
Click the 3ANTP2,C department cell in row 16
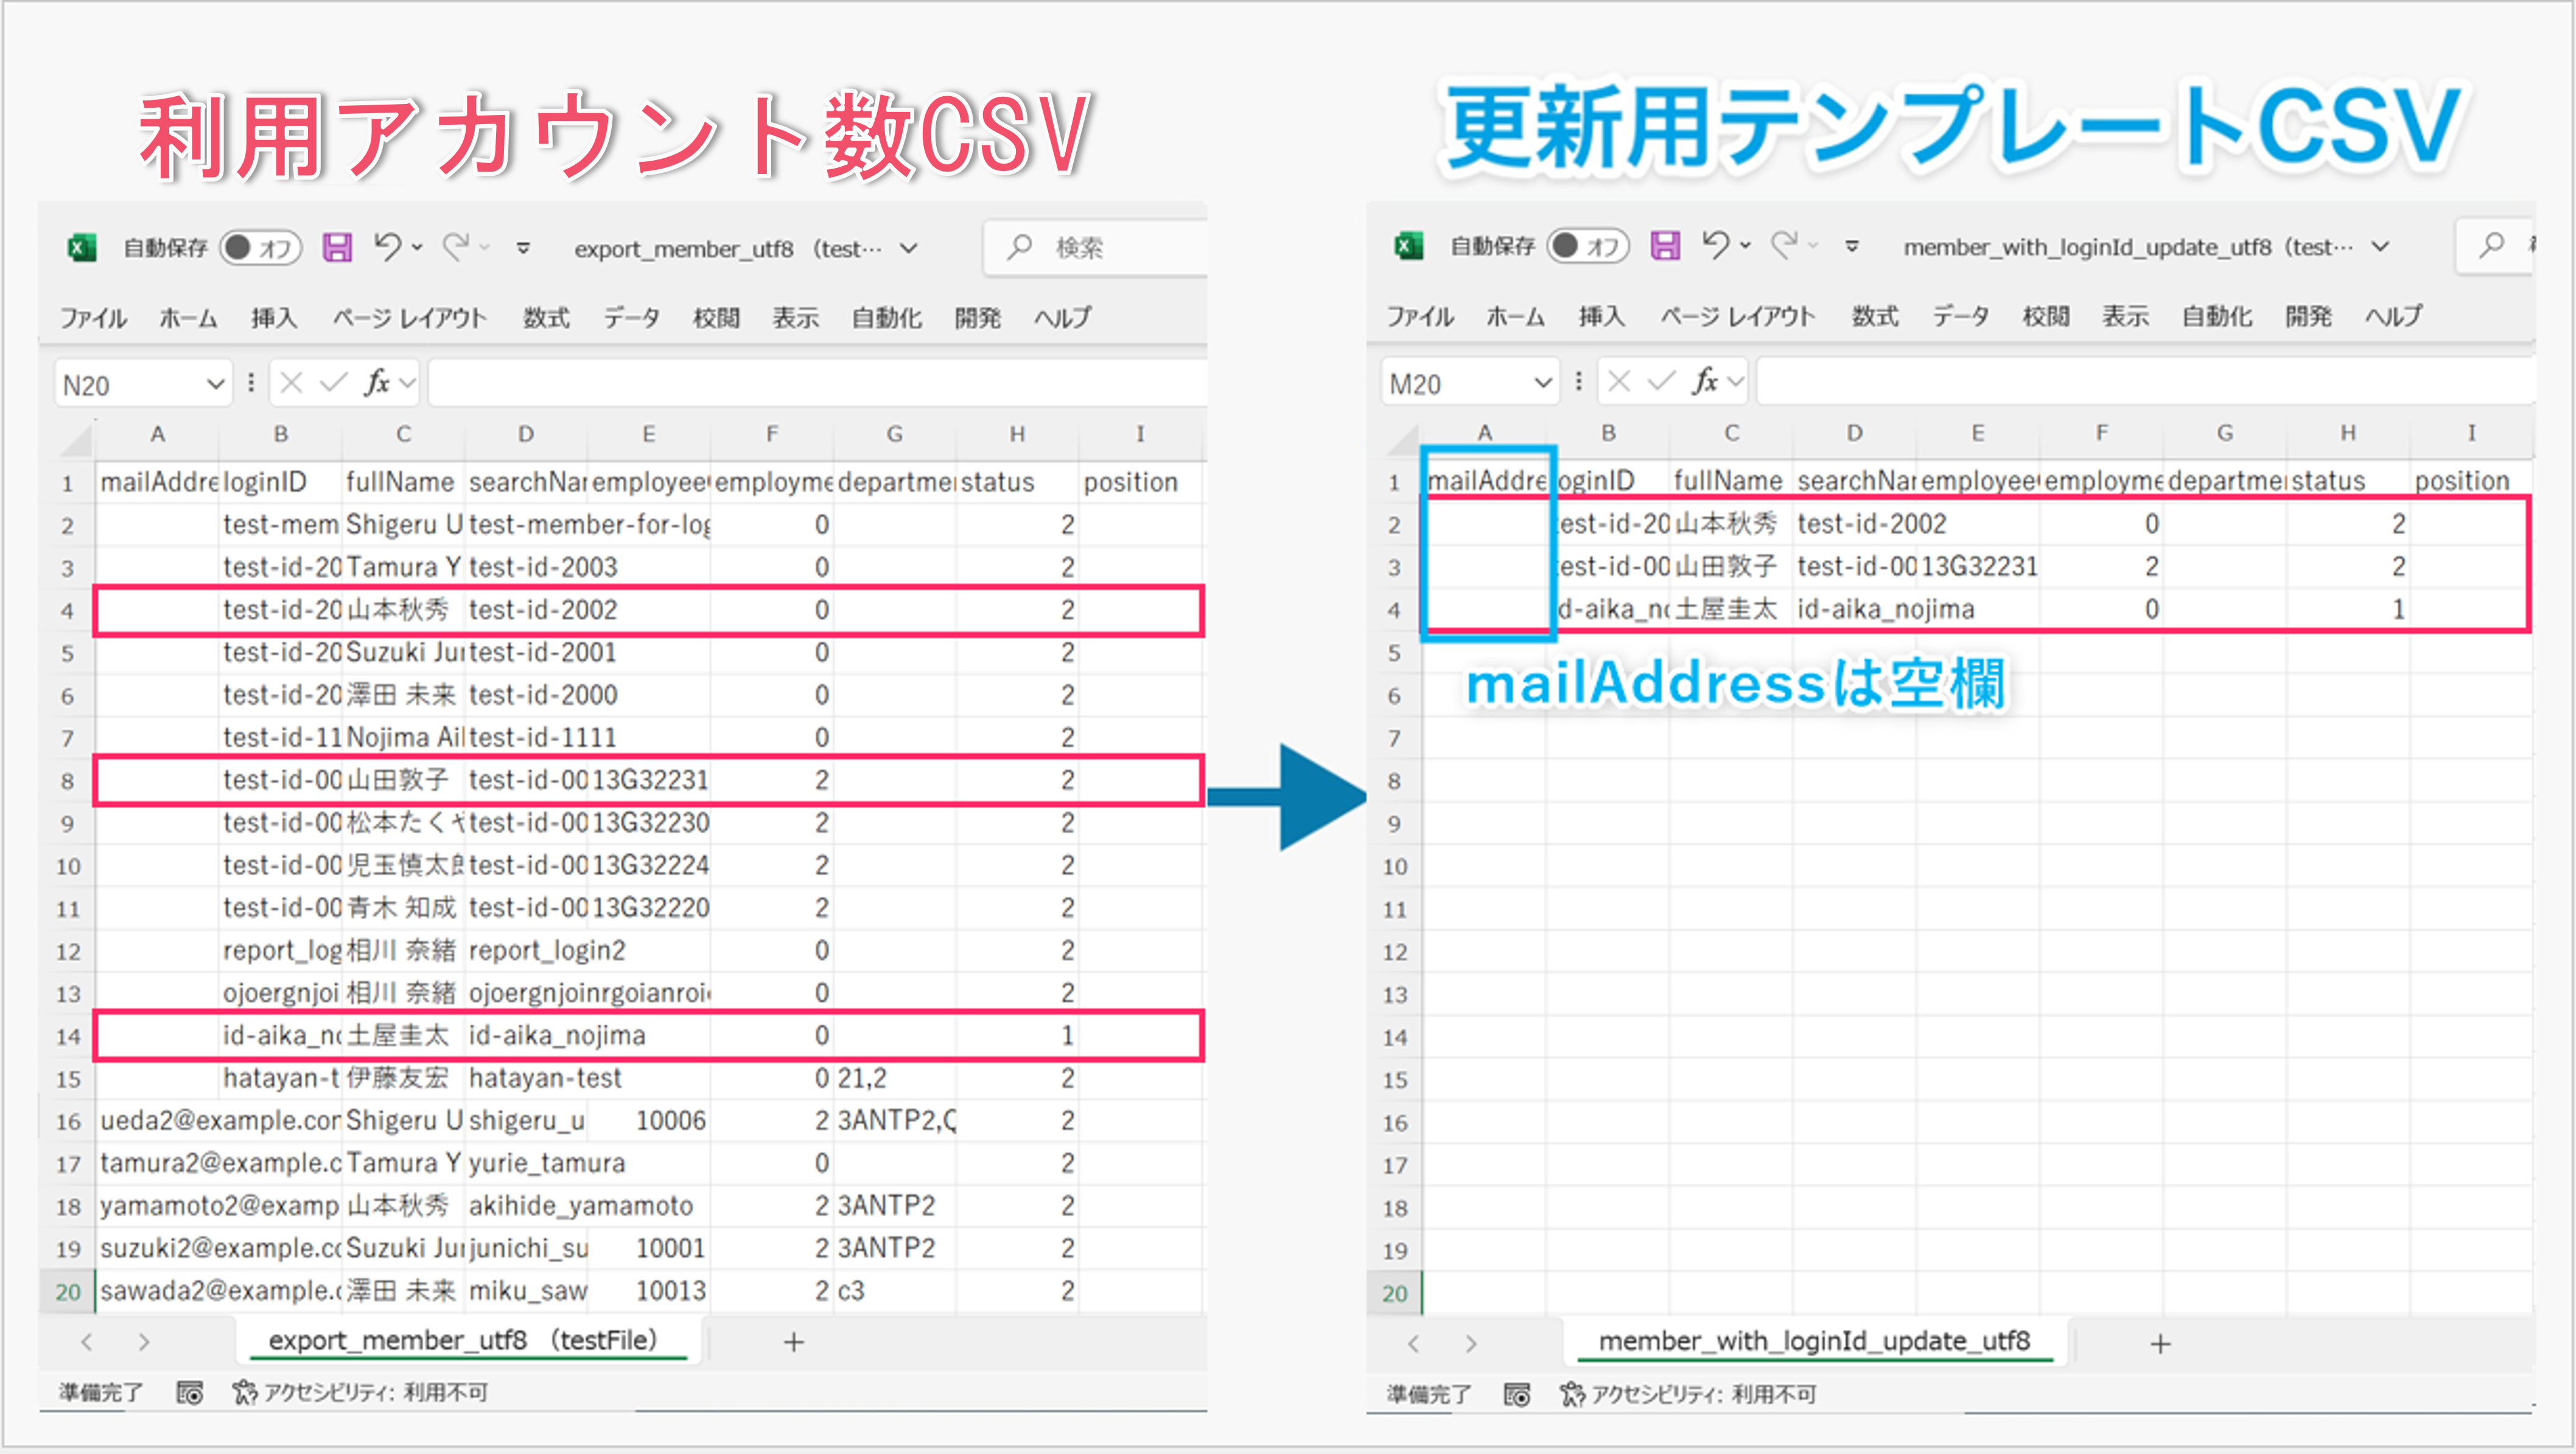tap(895, 1121)
